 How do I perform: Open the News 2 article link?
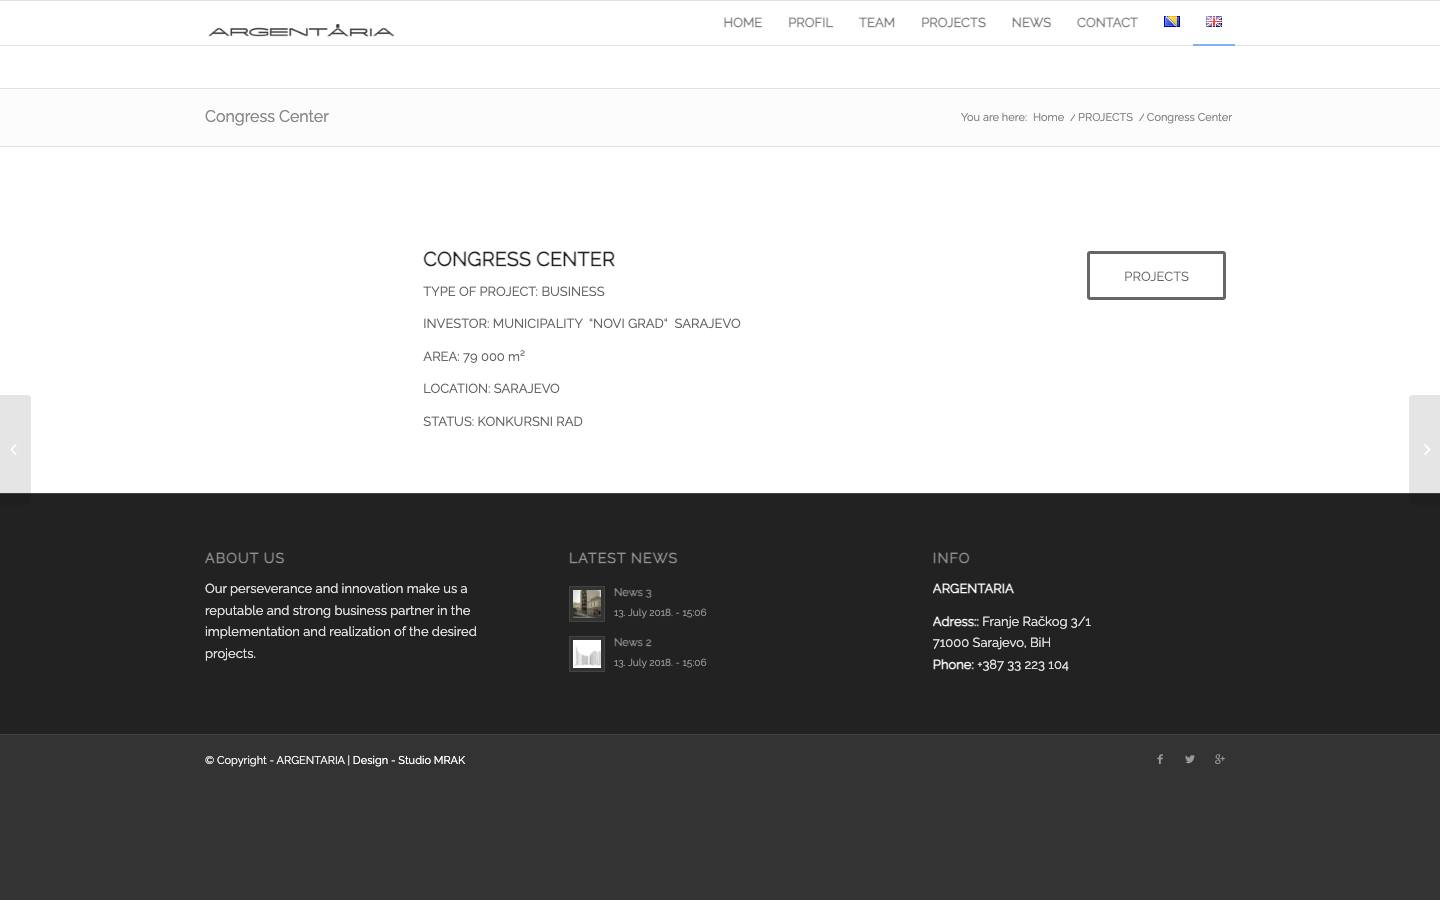click(x=632, y=642)
